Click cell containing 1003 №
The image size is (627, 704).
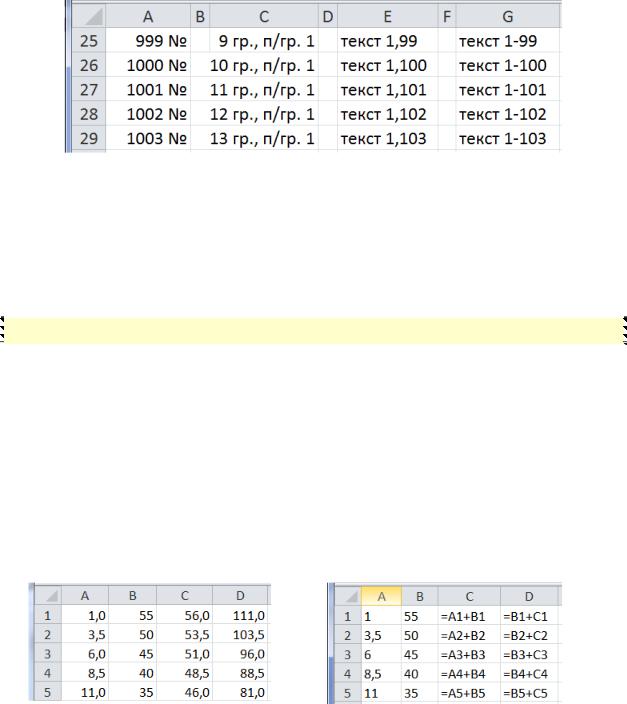pos(148,138)
